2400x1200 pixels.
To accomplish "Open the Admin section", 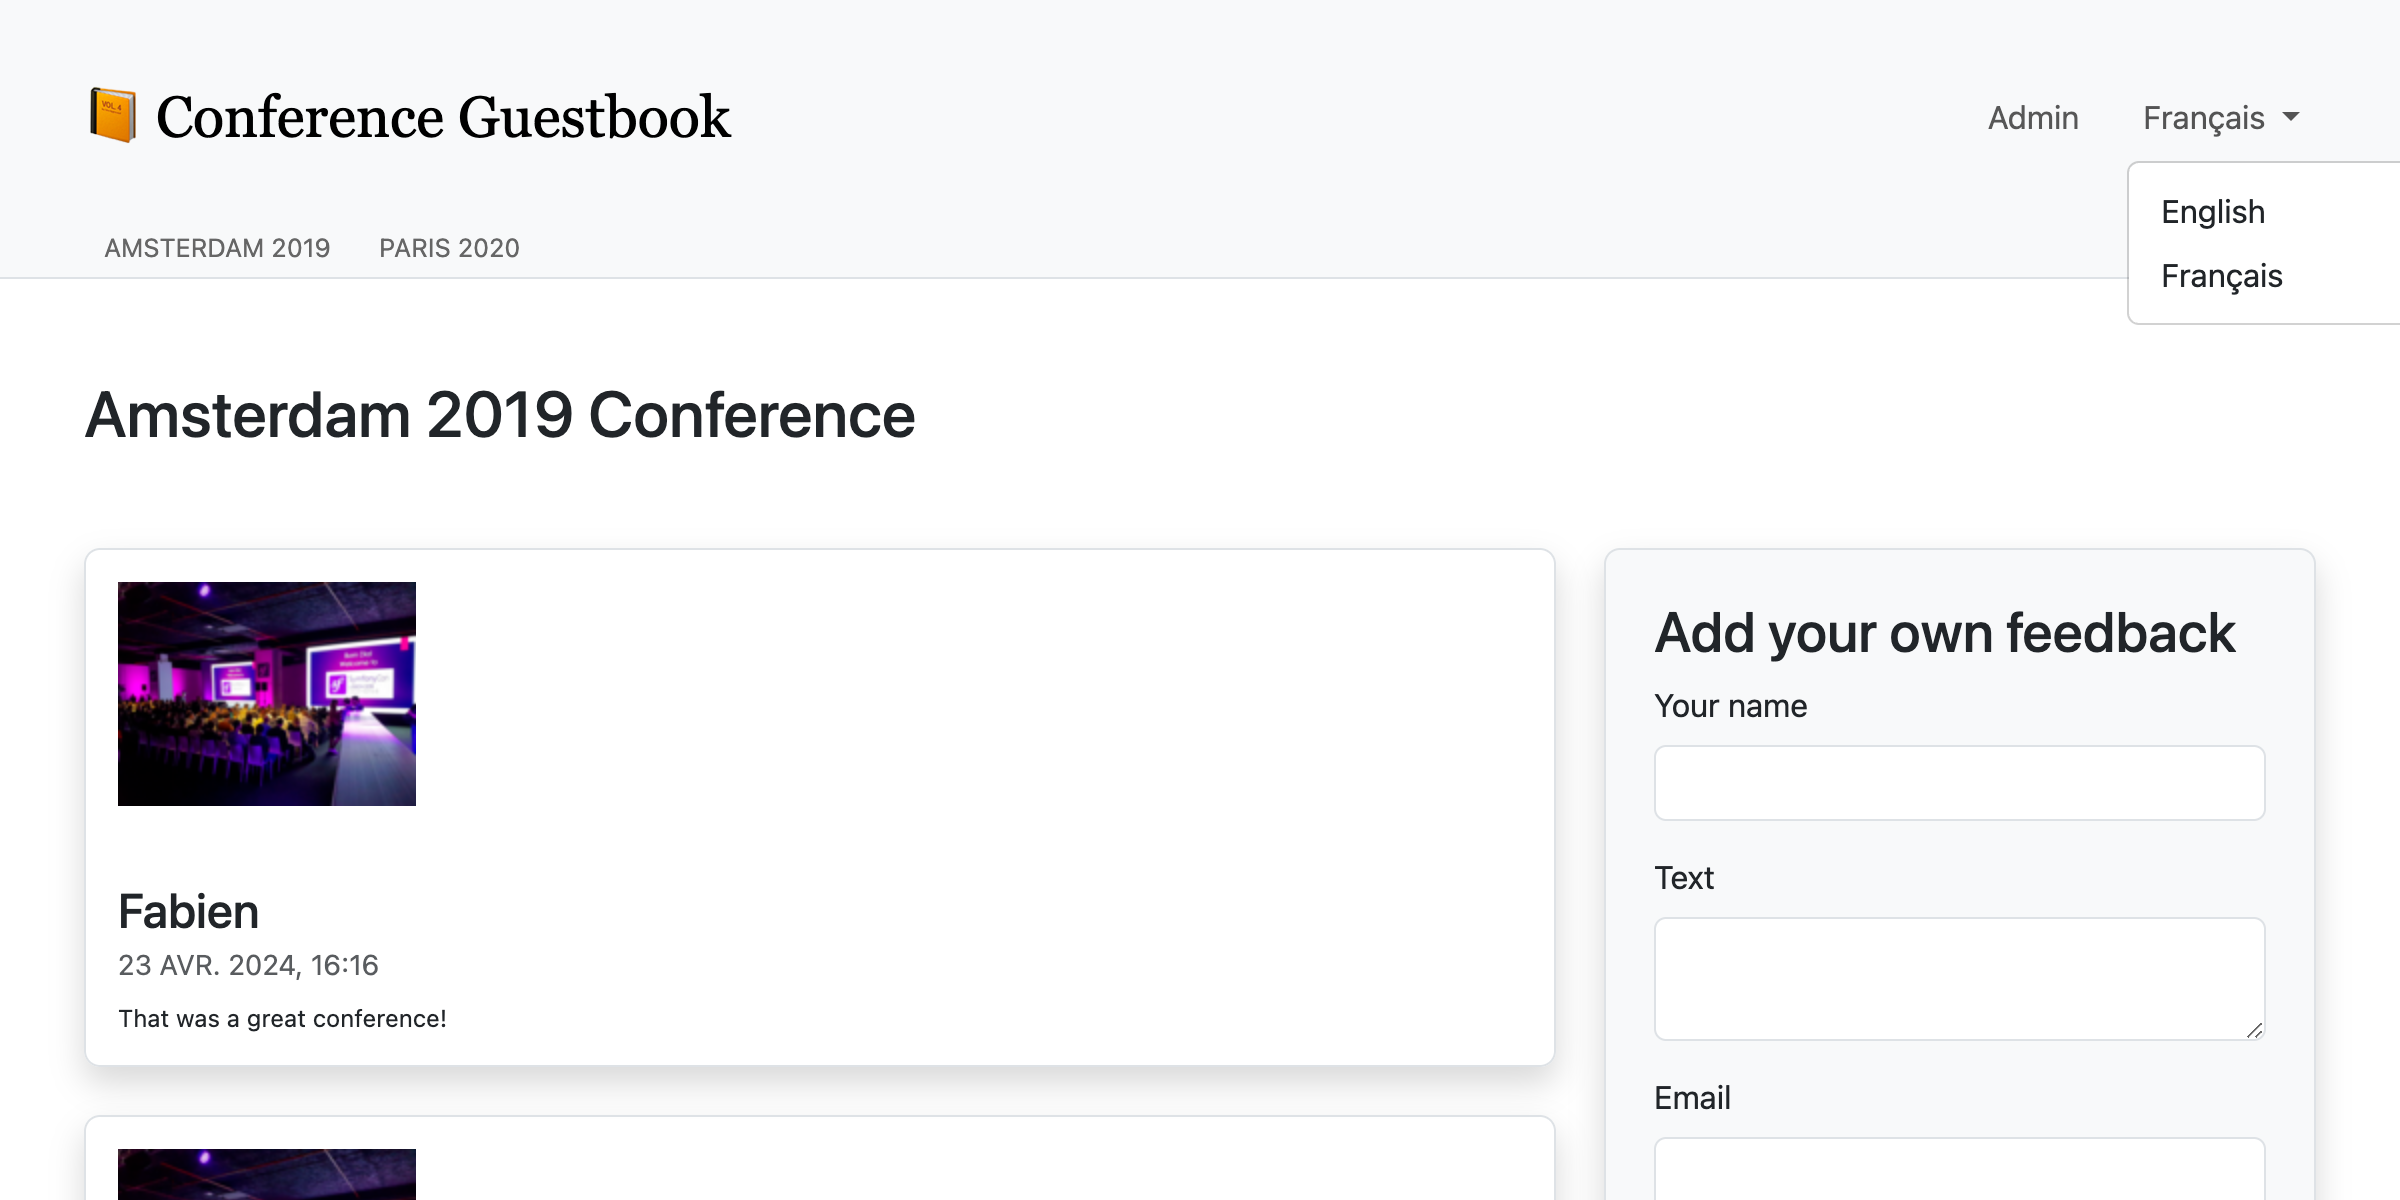I will [2032, 117].
